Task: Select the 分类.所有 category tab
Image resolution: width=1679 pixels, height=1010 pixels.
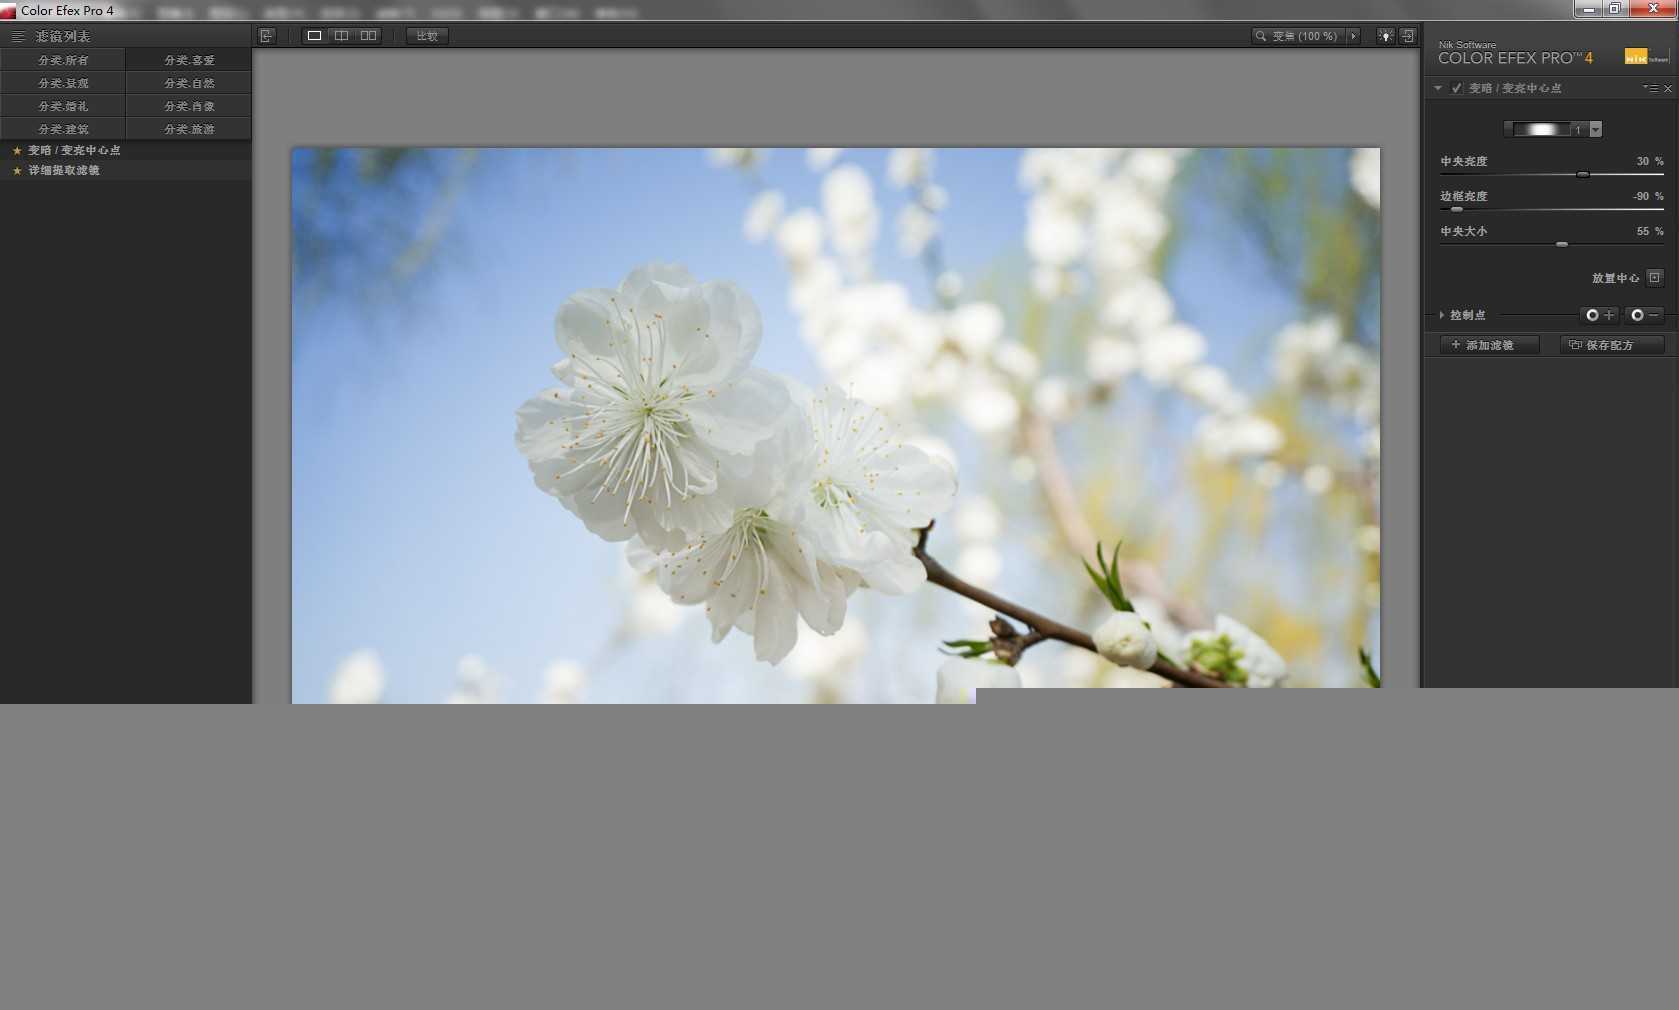Action: [x=63, y=60]
